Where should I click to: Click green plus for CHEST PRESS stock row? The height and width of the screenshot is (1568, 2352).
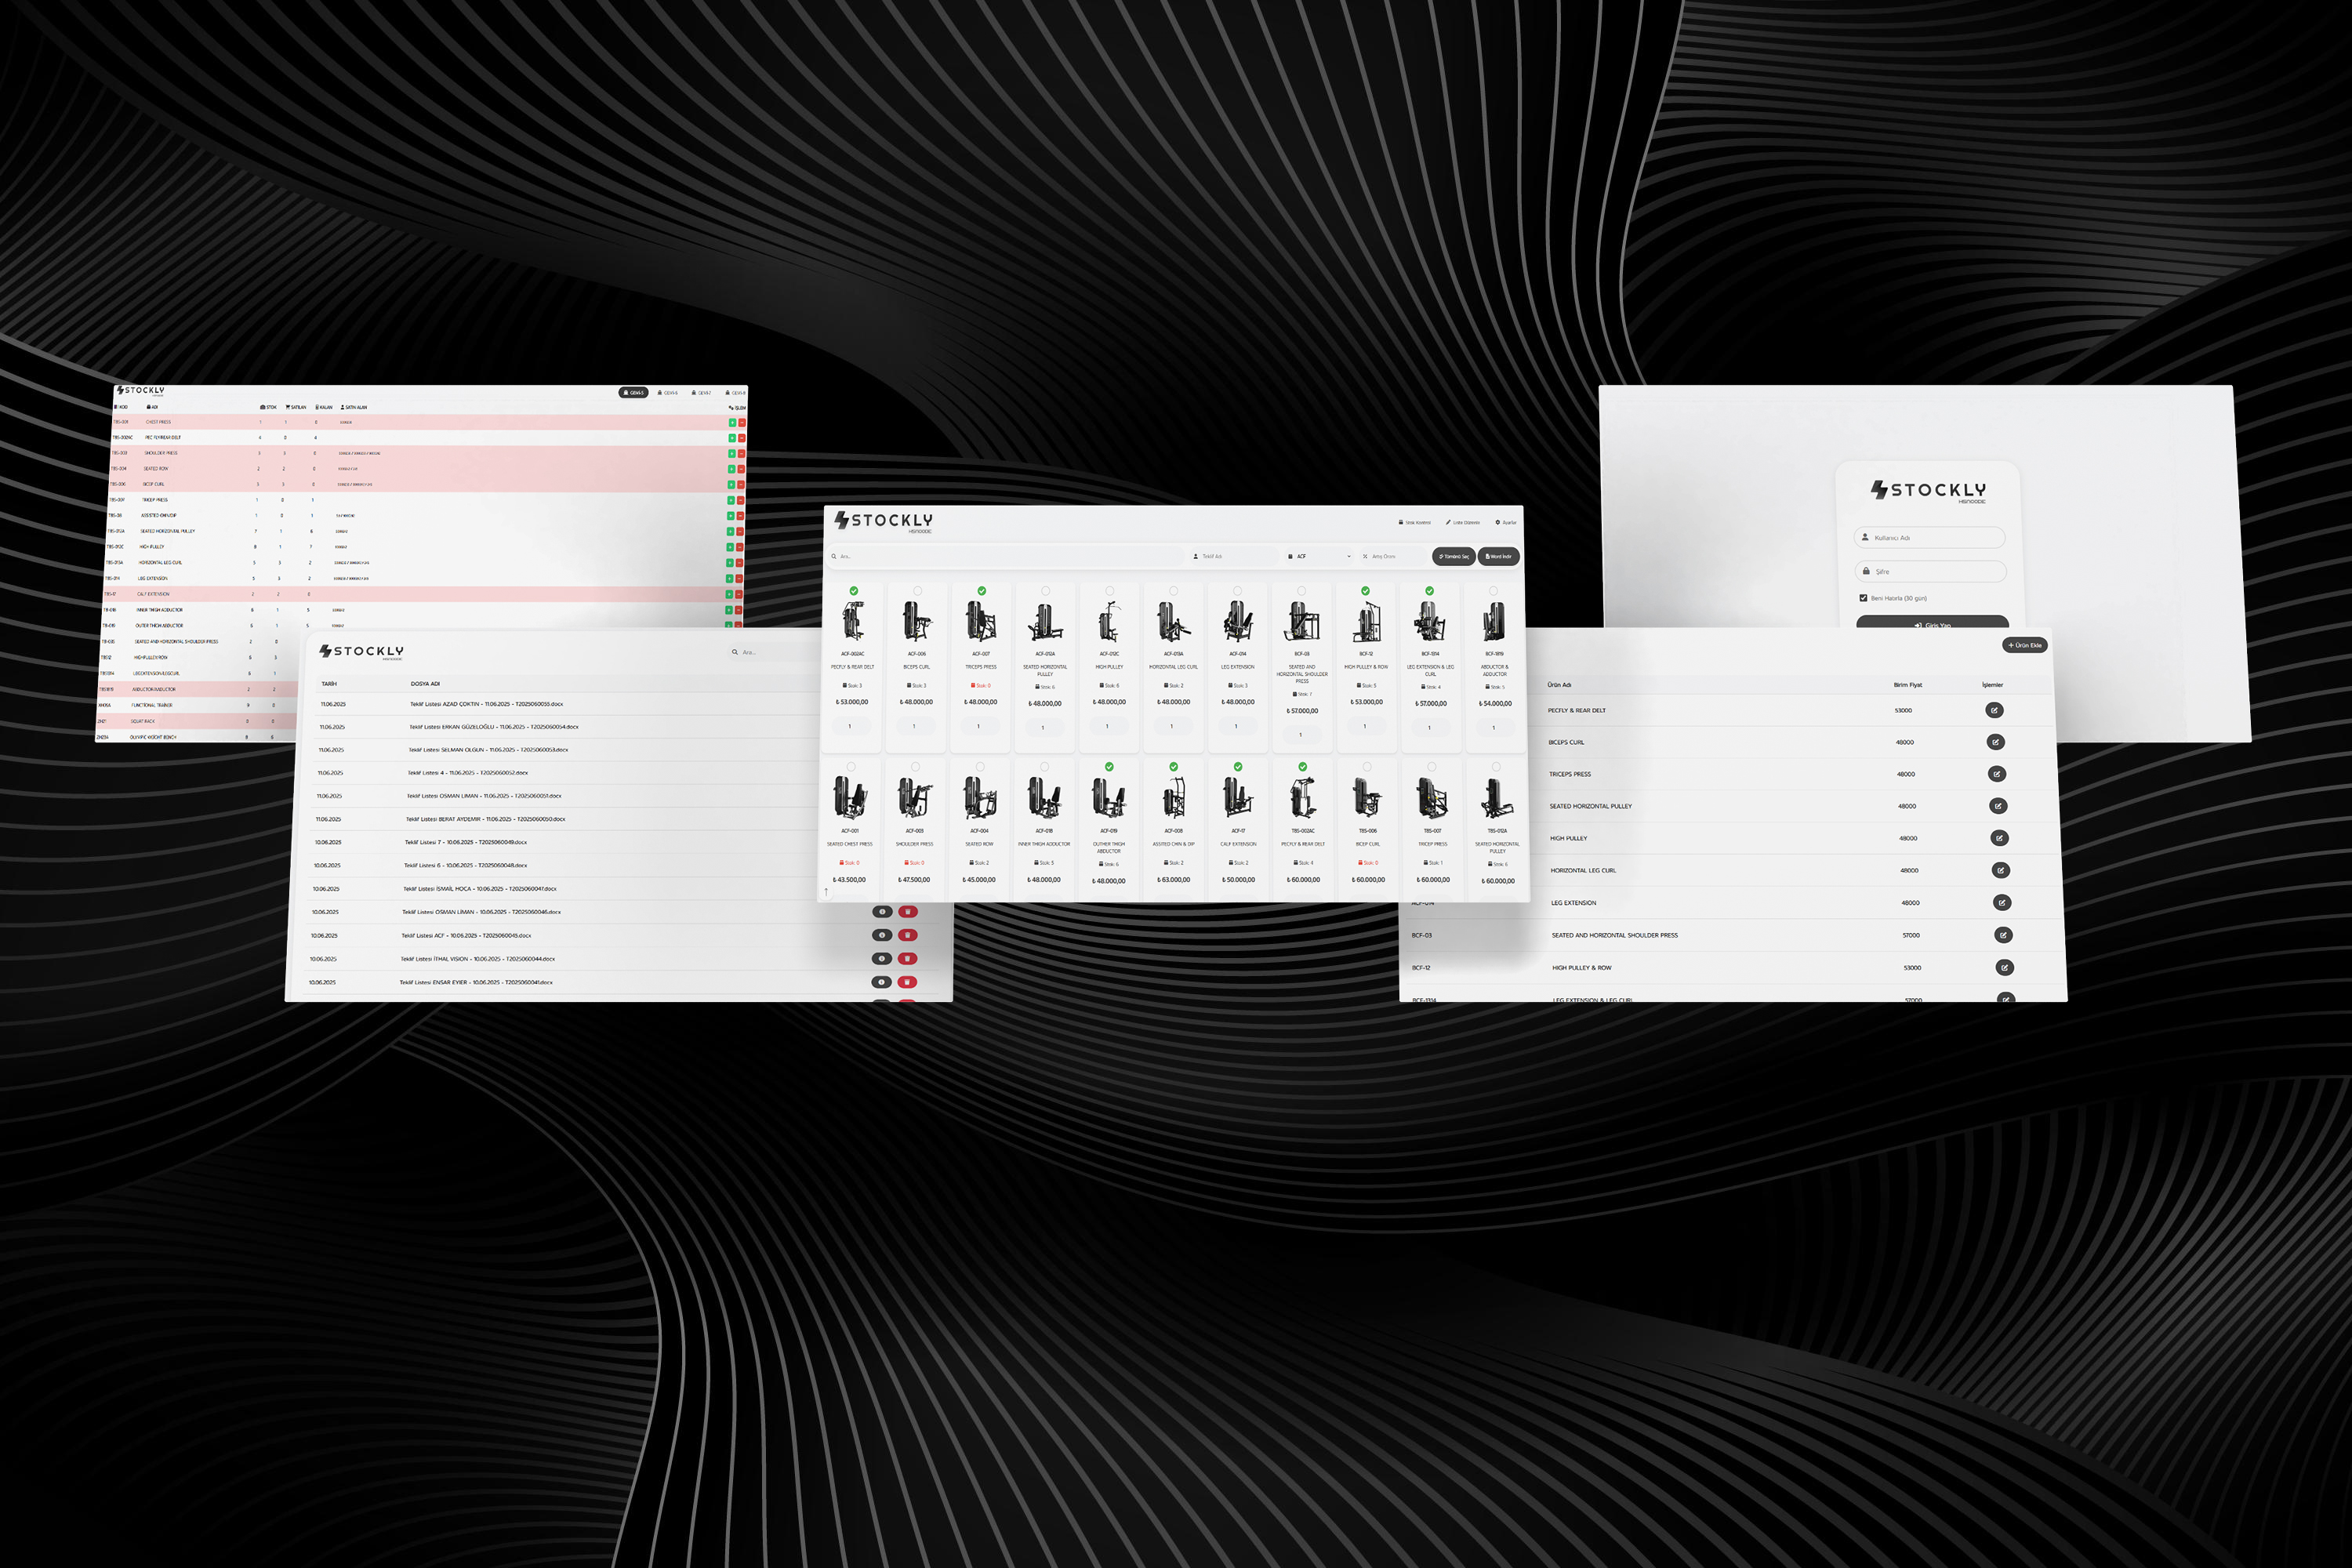pos(732,422)
